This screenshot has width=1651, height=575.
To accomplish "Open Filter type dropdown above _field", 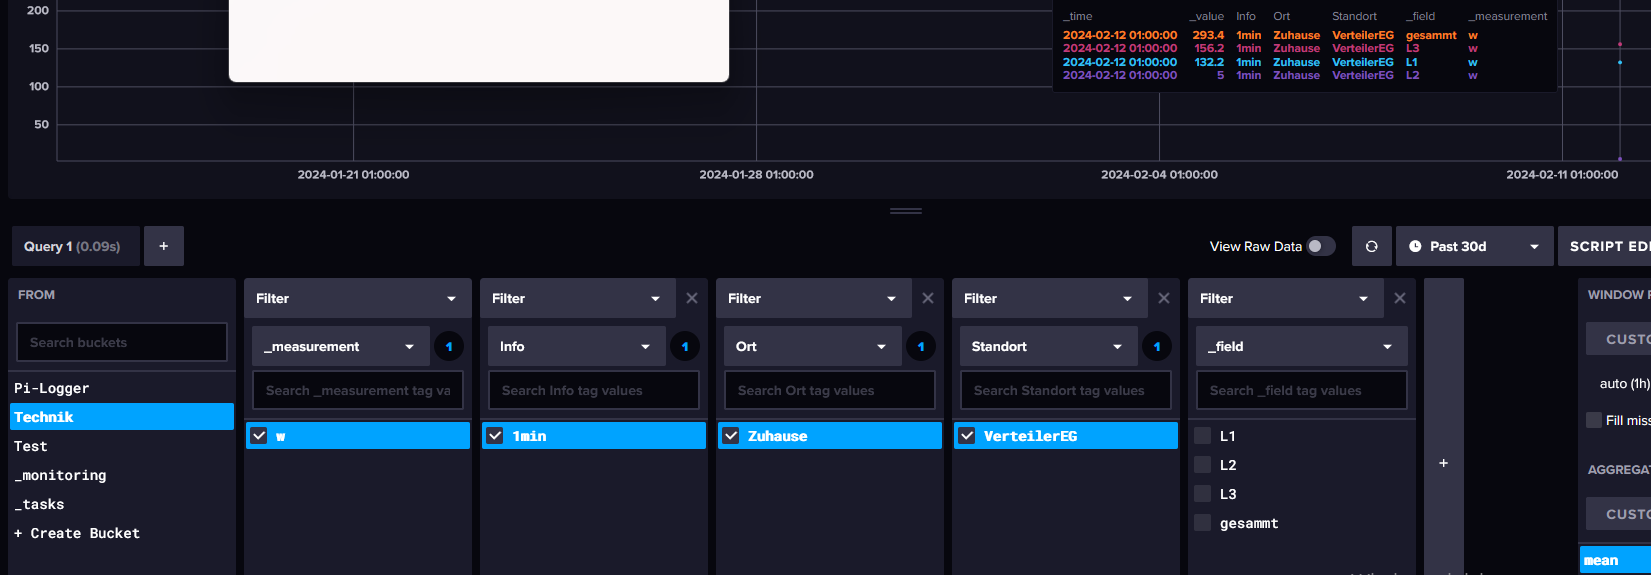I will (1284, 298).
